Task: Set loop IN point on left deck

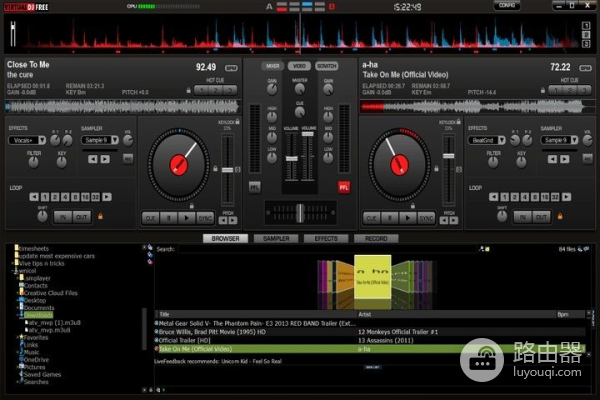Action: click(62, 216)
